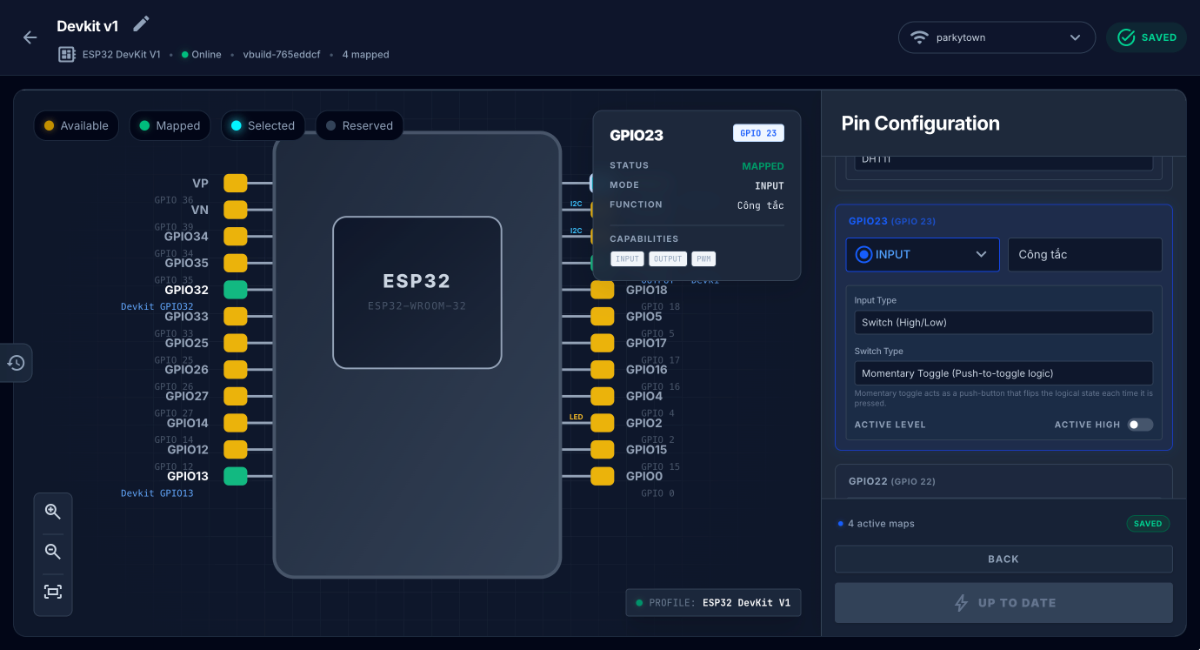The height and width of the screenshot is (650, 1200).
Task: Click the GPIO 23 badge in tooltip
Action: 757,133
